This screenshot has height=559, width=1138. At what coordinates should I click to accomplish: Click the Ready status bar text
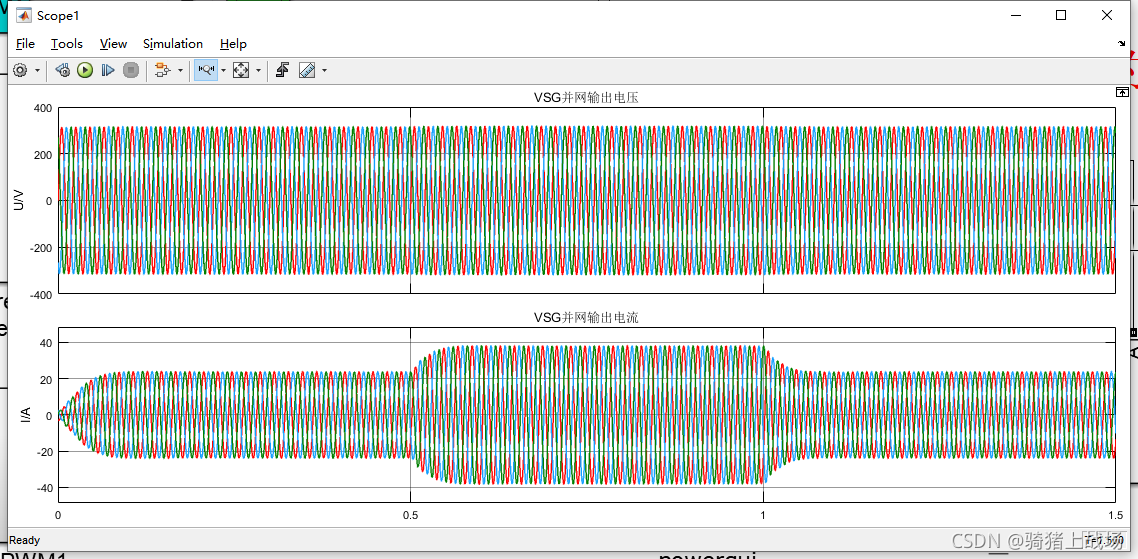pos(25,540)
